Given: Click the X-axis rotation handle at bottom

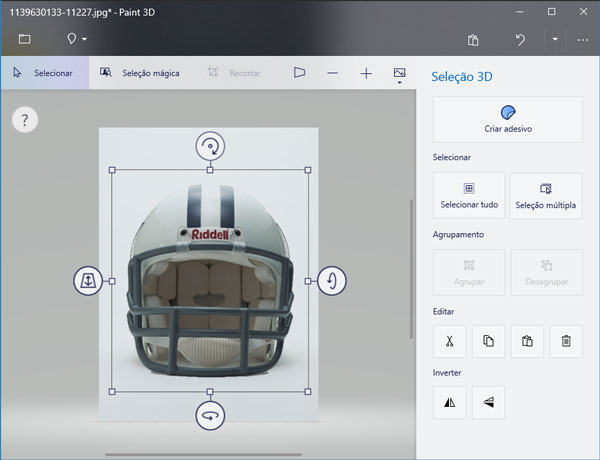Looking at the screenshot, I should pyautogui.click(x=210, y=416).
